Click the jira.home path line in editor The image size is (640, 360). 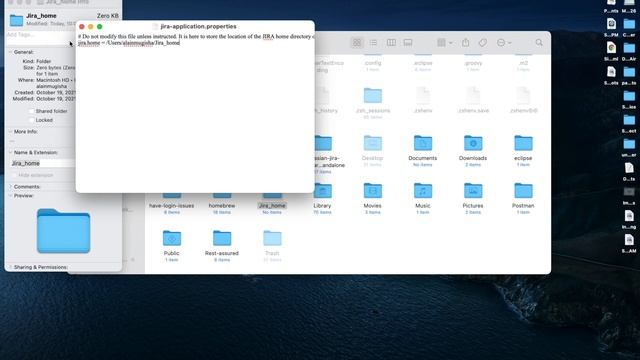[129, 43]
